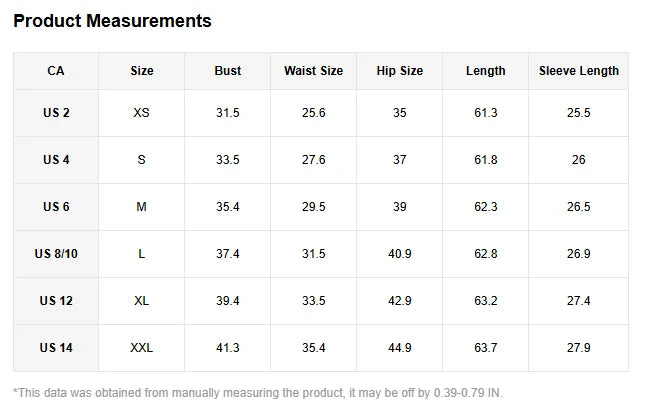This screenshot has height=411, width=664.
Task: Select sleeve length value 27.9
Action: (578, 348)
